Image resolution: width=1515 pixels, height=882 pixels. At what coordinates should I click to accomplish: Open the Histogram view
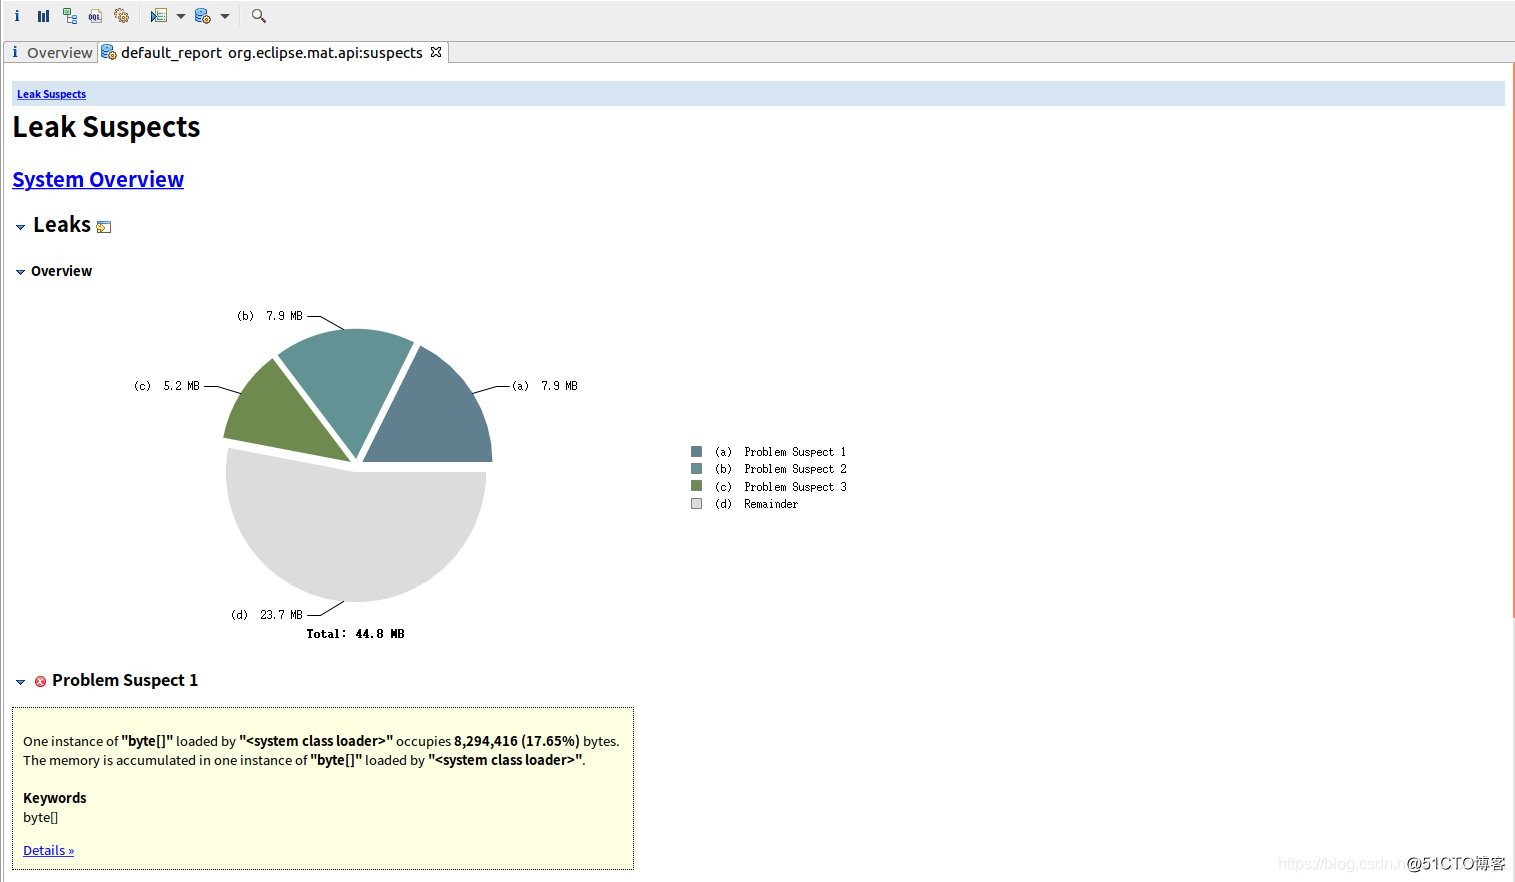[x=43, y=16]
